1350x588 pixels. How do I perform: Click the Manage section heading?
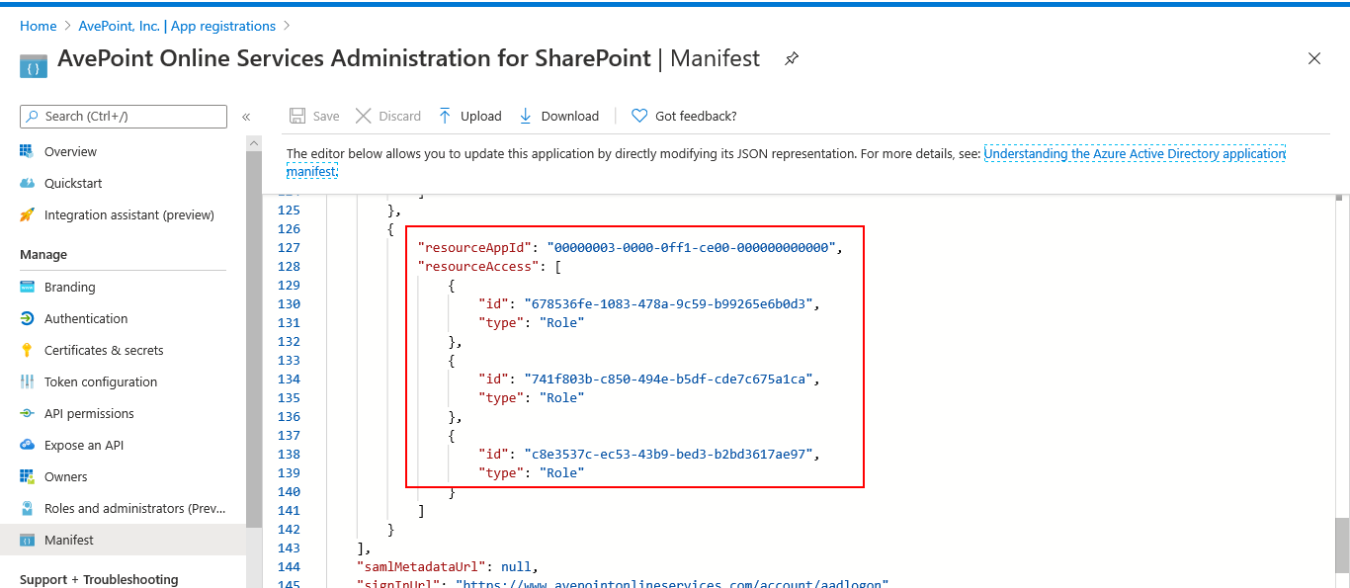(x=43, y=255)
